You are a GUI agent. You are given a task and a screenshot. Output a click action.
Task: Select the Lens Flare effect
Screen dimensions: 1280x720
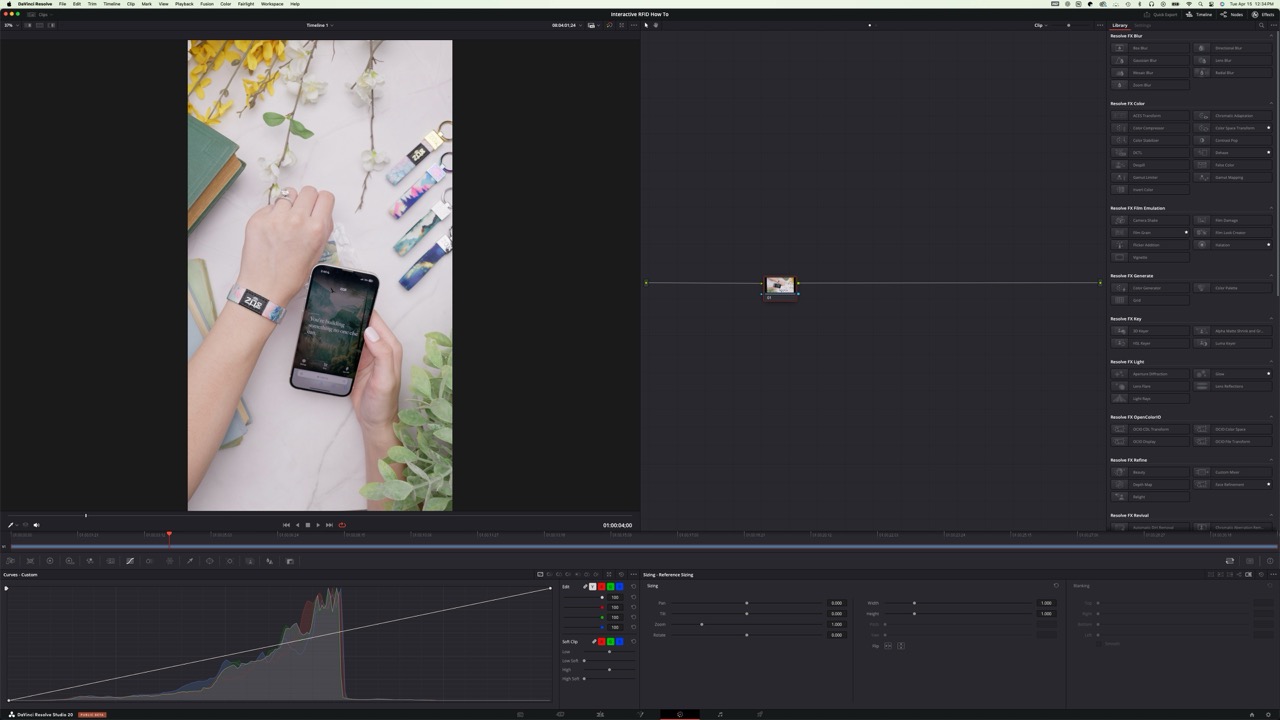[x=1150, y=386]
